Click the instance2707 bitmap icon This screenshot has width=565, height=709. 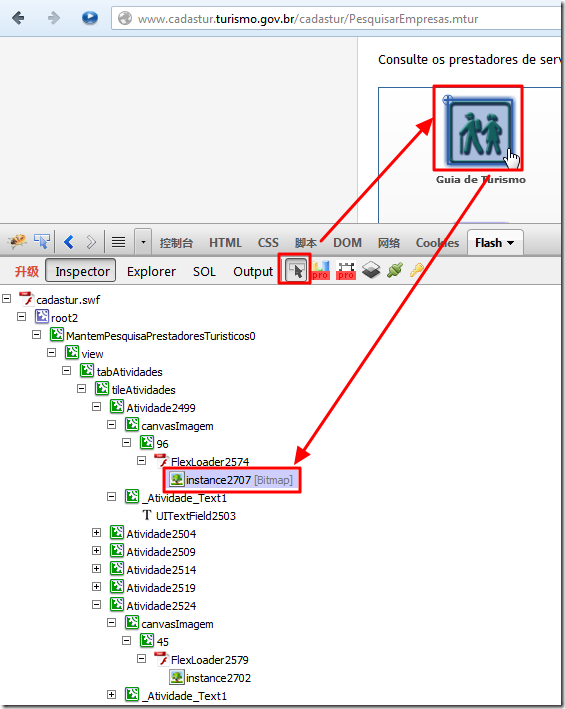click(x=177, y=479)
